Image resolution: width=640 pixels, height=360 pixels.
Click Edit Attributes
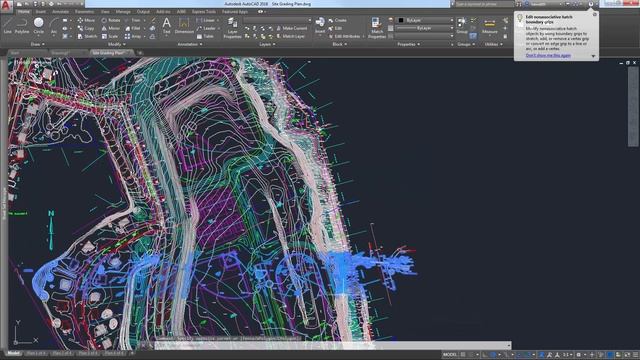click(x=344, y=36)
